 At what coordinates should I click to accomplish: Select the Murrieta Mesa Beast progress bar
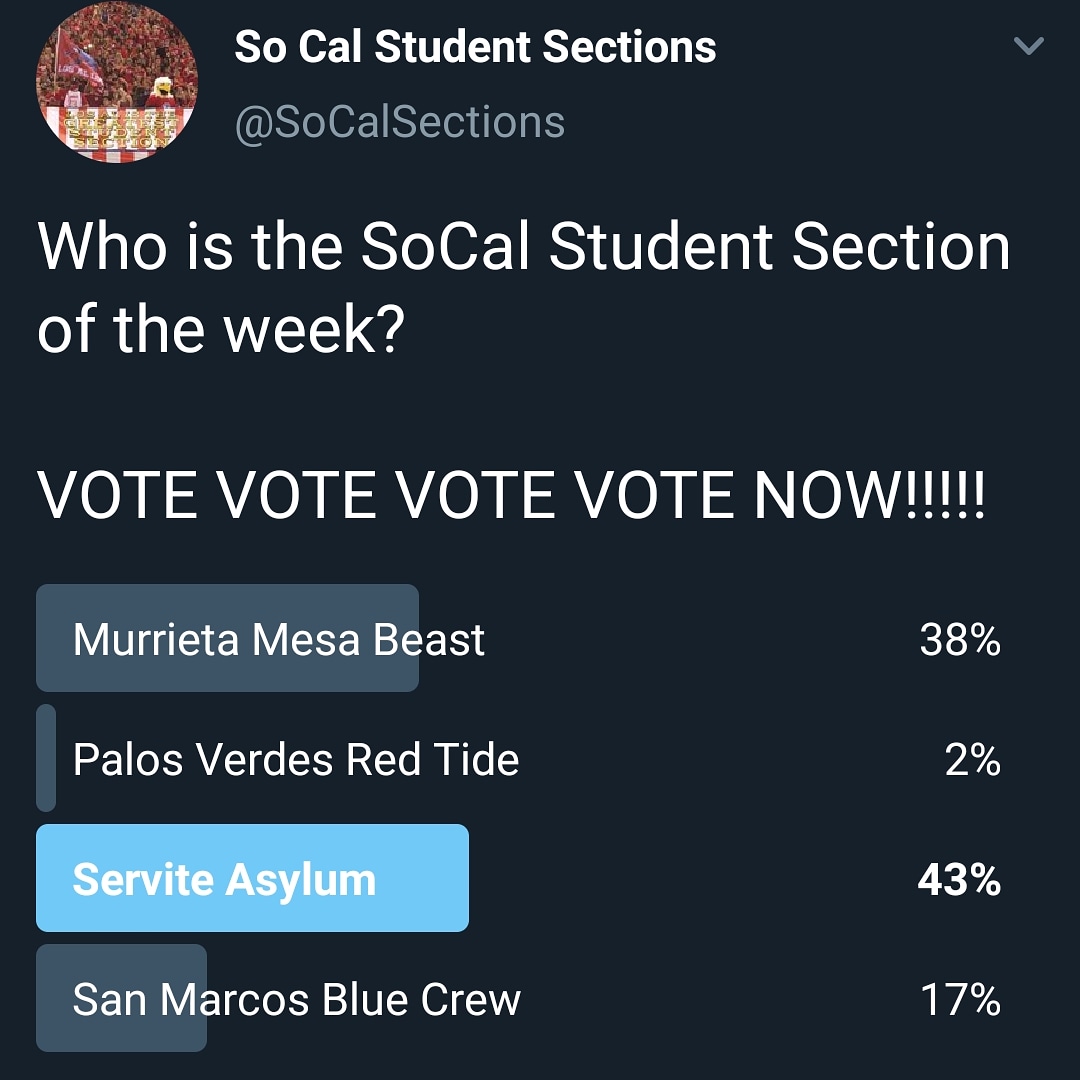pos(227,638)
